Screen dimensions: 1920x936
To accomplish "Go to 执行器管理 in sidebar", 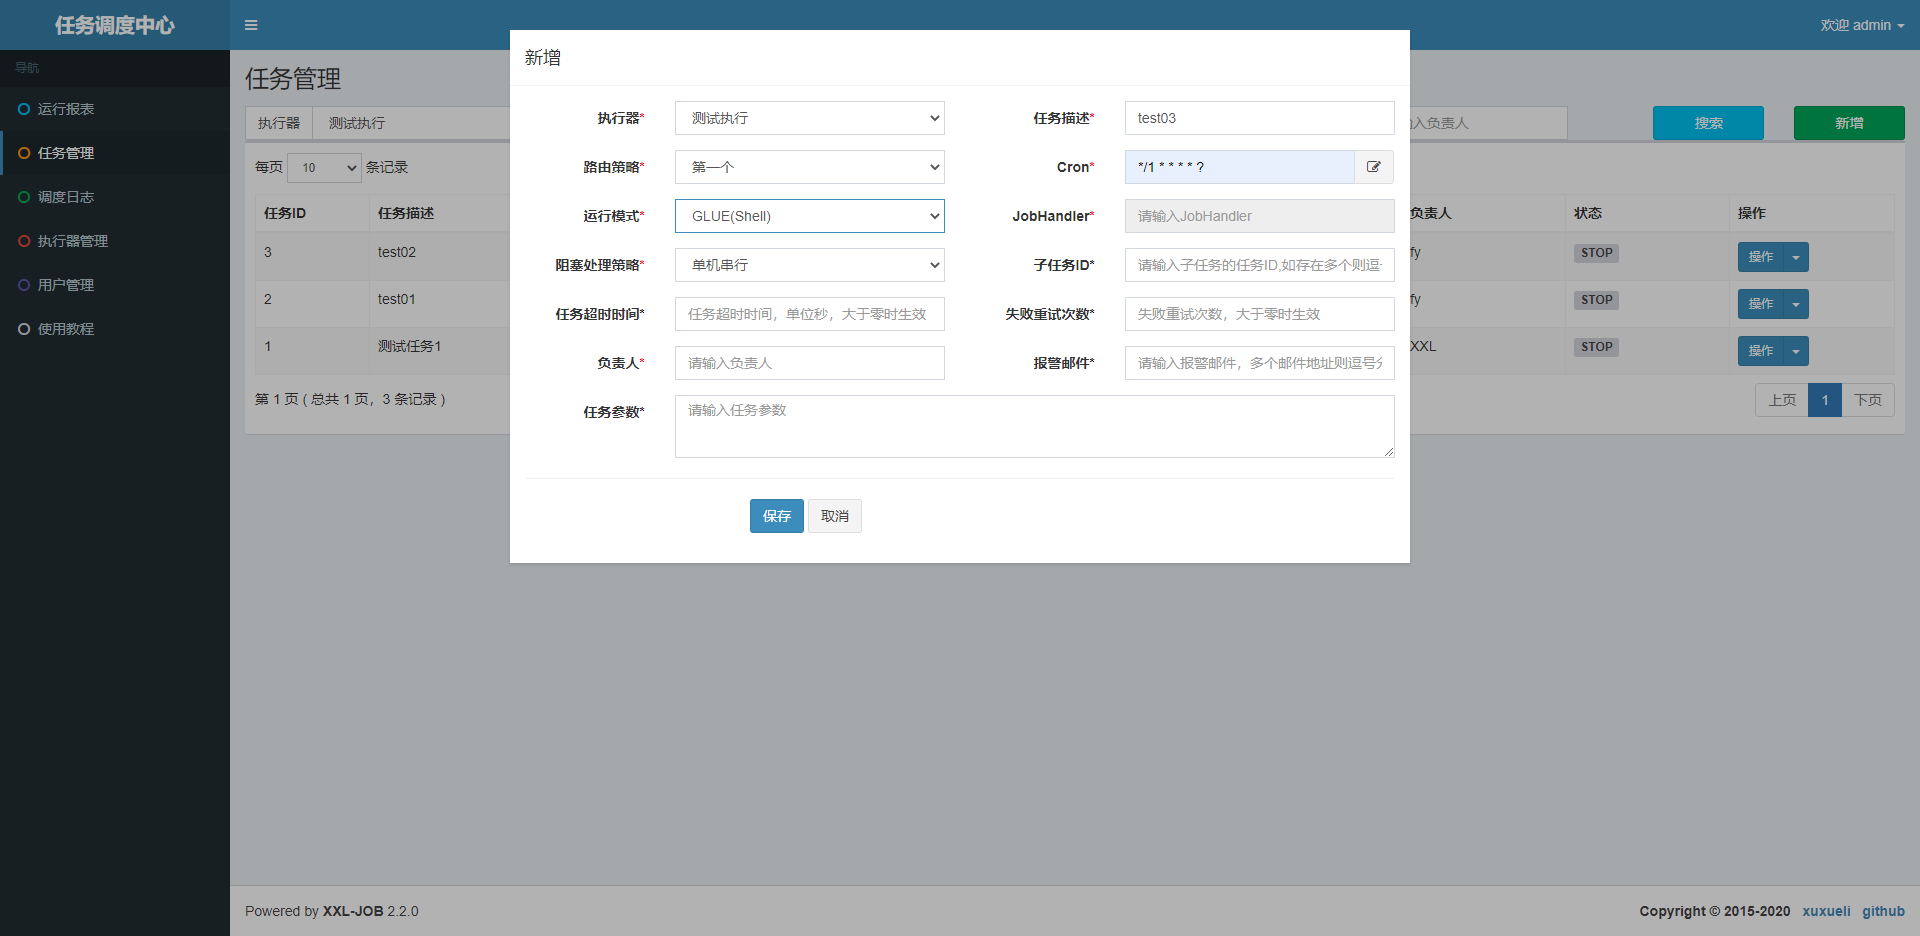I will click(x=115, y=241).
